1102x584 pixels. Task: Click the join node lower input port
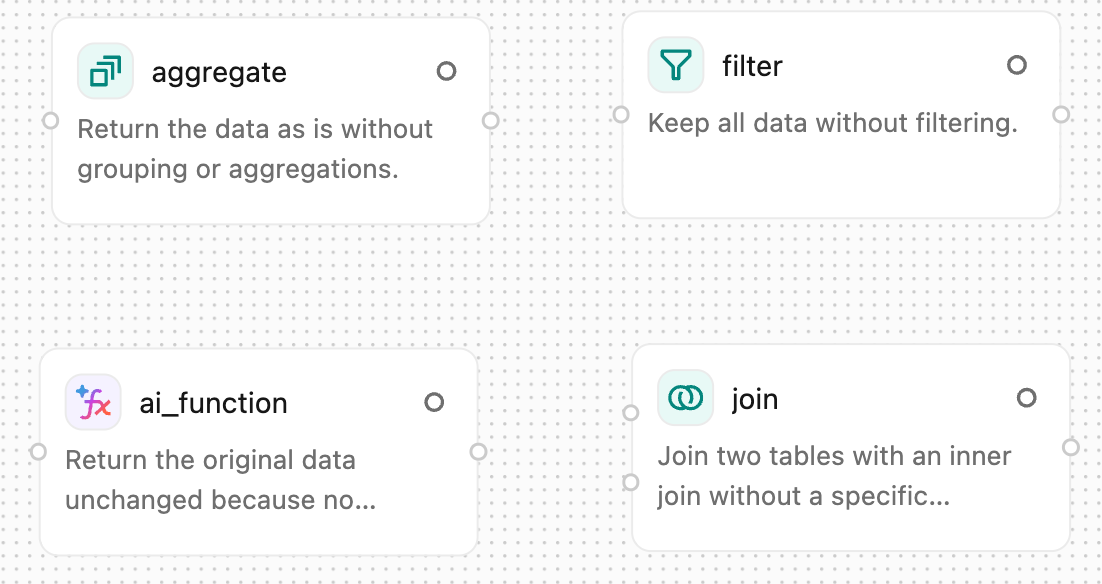[631, 482]
